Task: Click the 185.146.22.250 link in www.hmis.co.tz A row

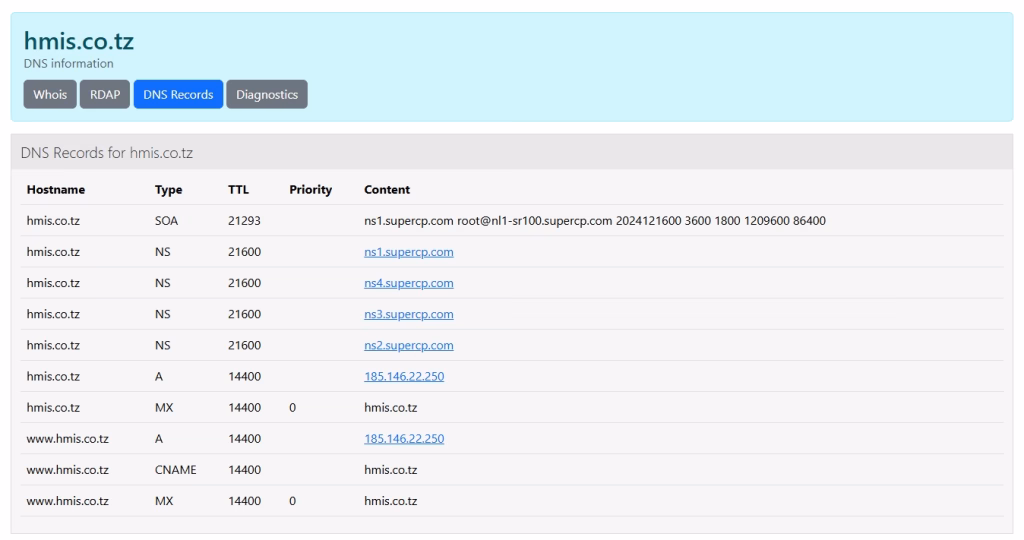Action: [404, 439]
